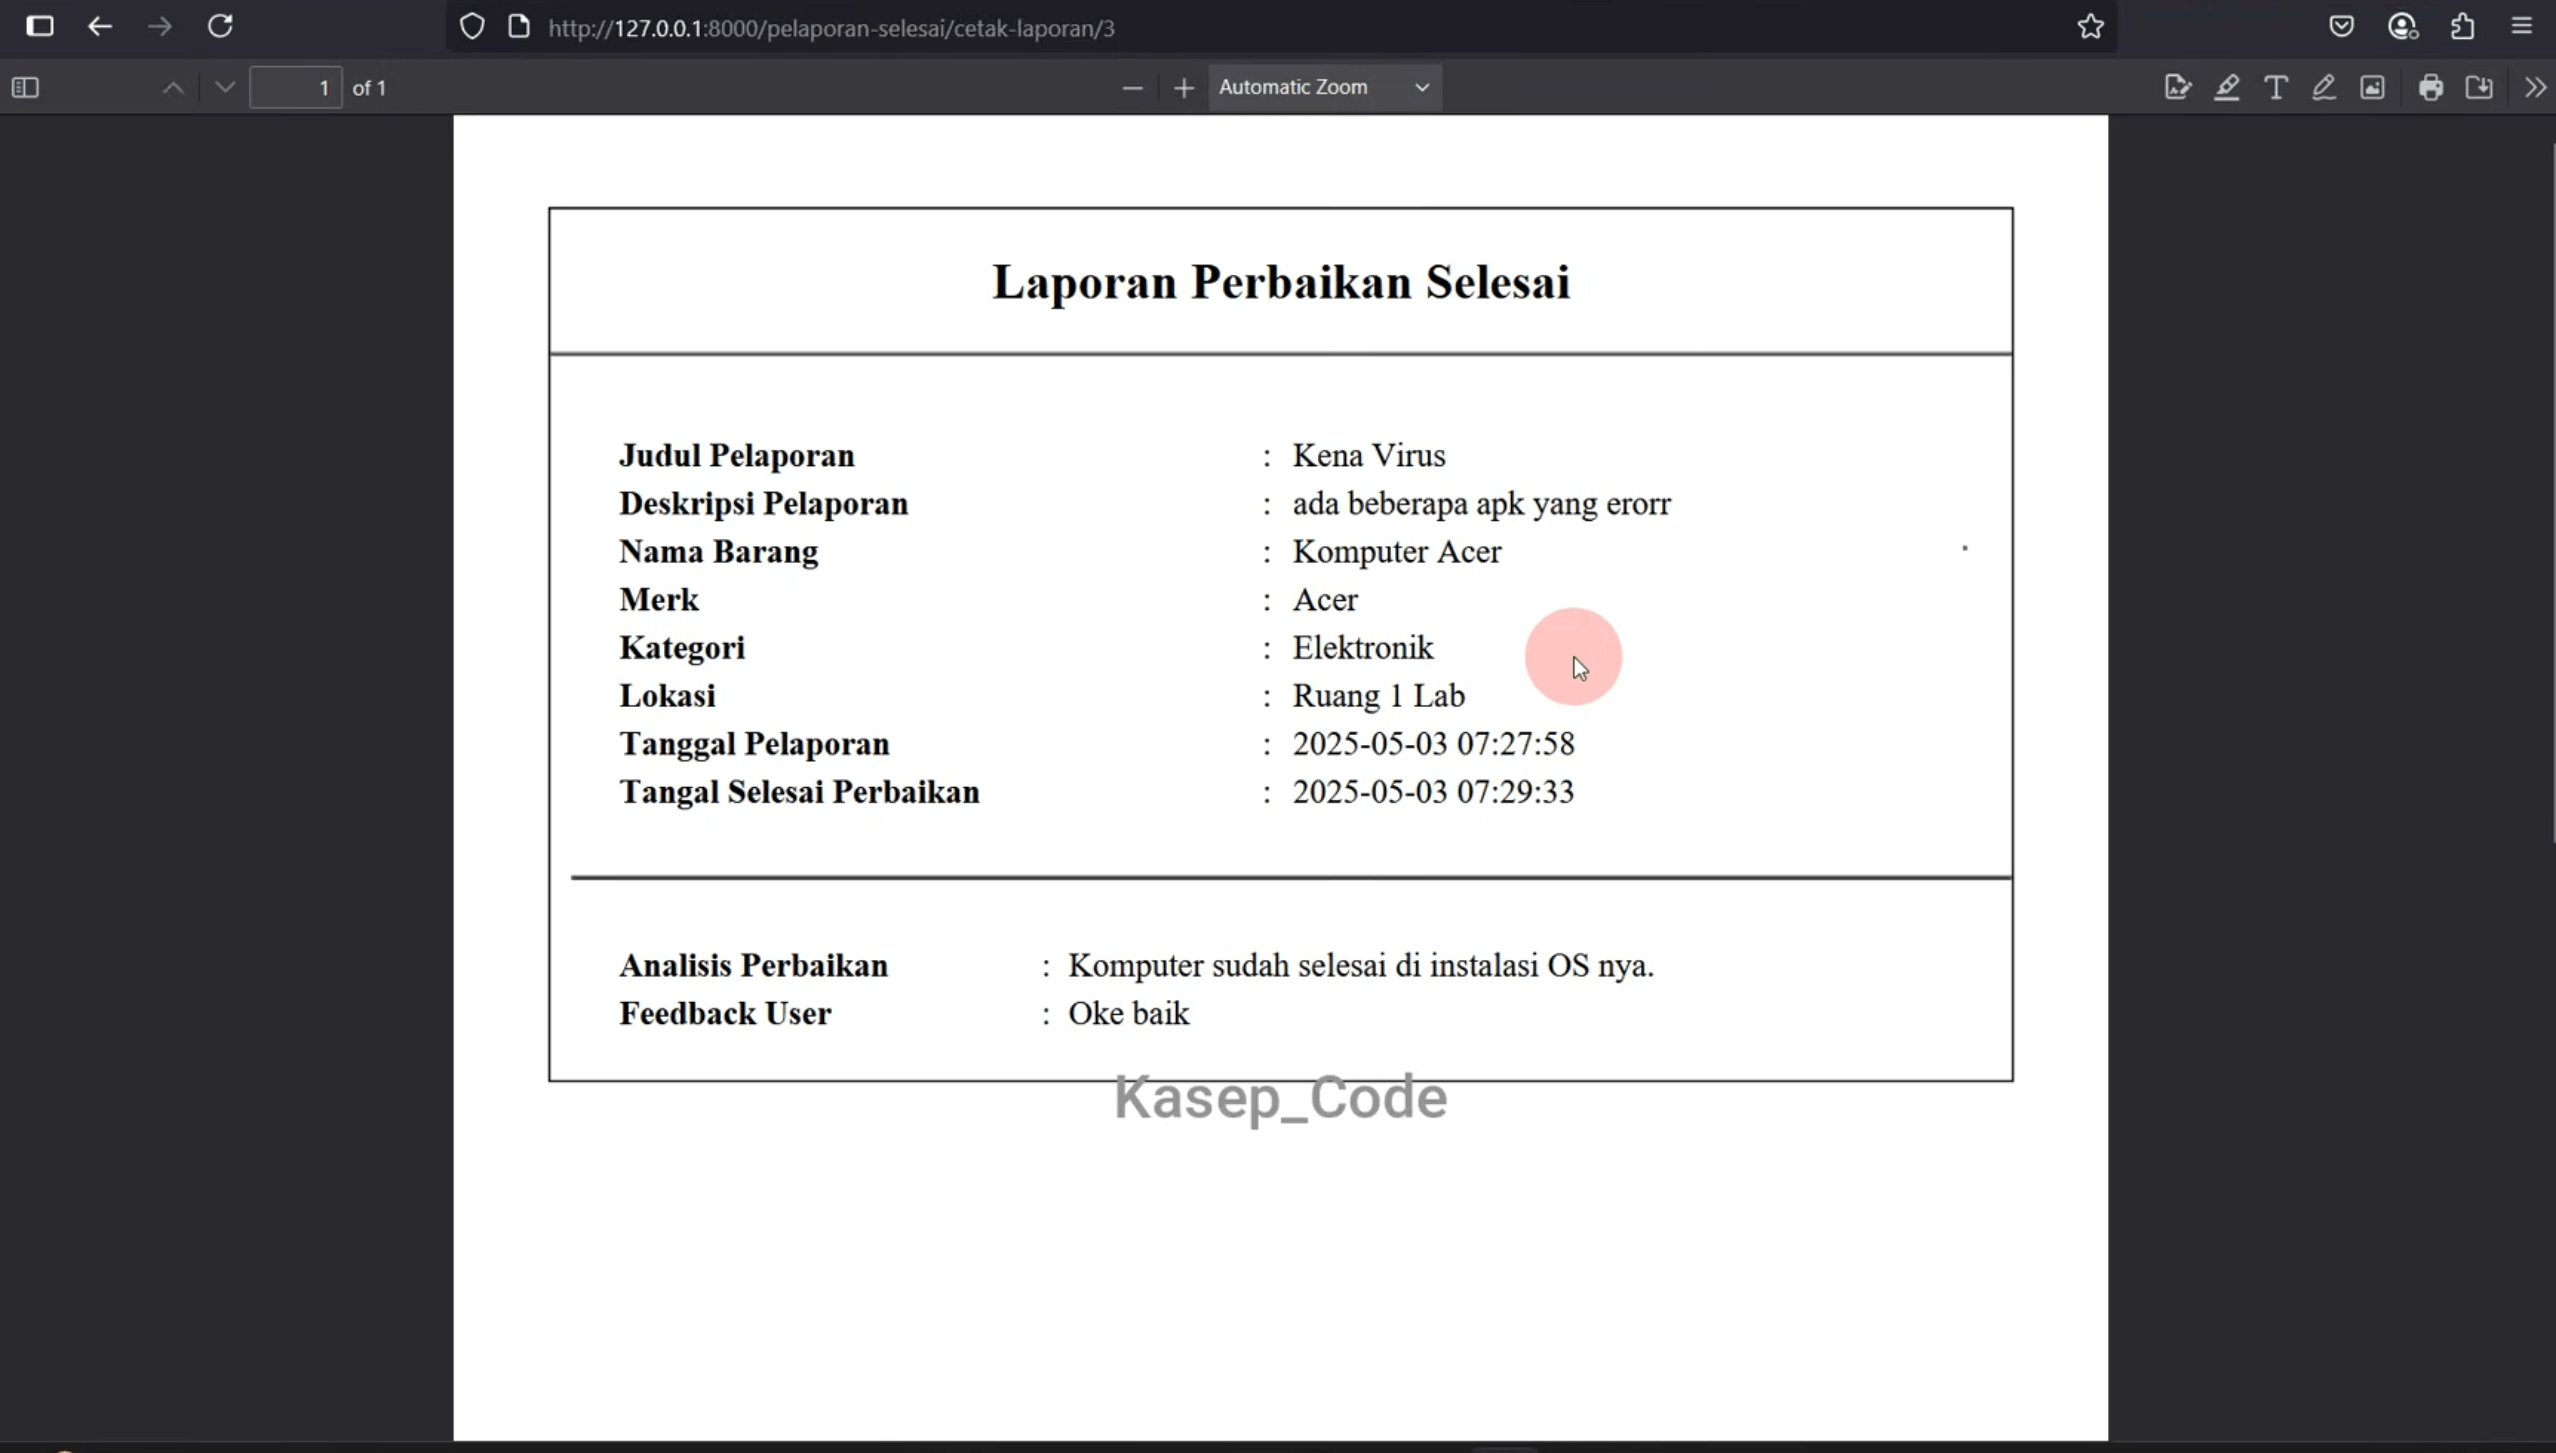The height and width of the screenshot is (1453, 2556).
Task: Click the Merk label
Action: pos(659,600)
